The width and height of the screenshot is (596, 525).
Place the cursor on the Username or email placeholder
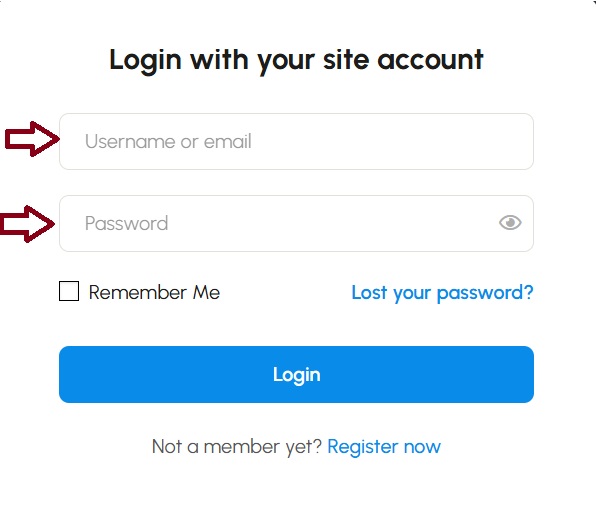[x=168, y=141]
